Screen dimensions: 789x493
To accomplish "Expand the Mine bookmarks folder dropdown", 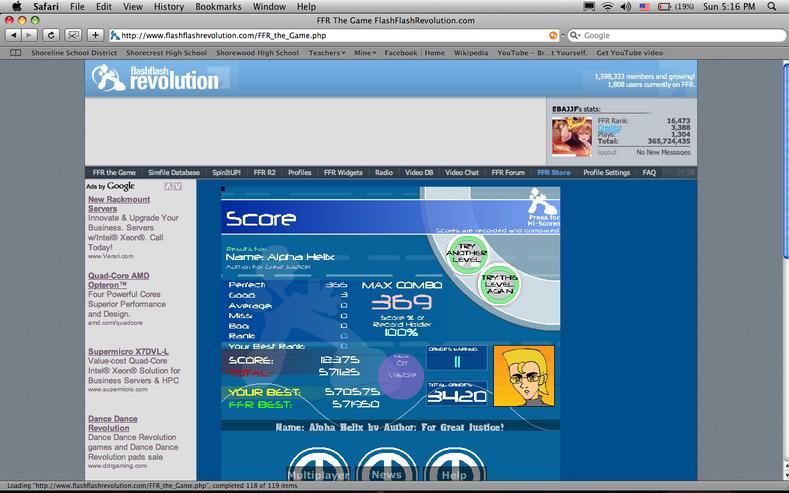I will (x=365, y=53).
